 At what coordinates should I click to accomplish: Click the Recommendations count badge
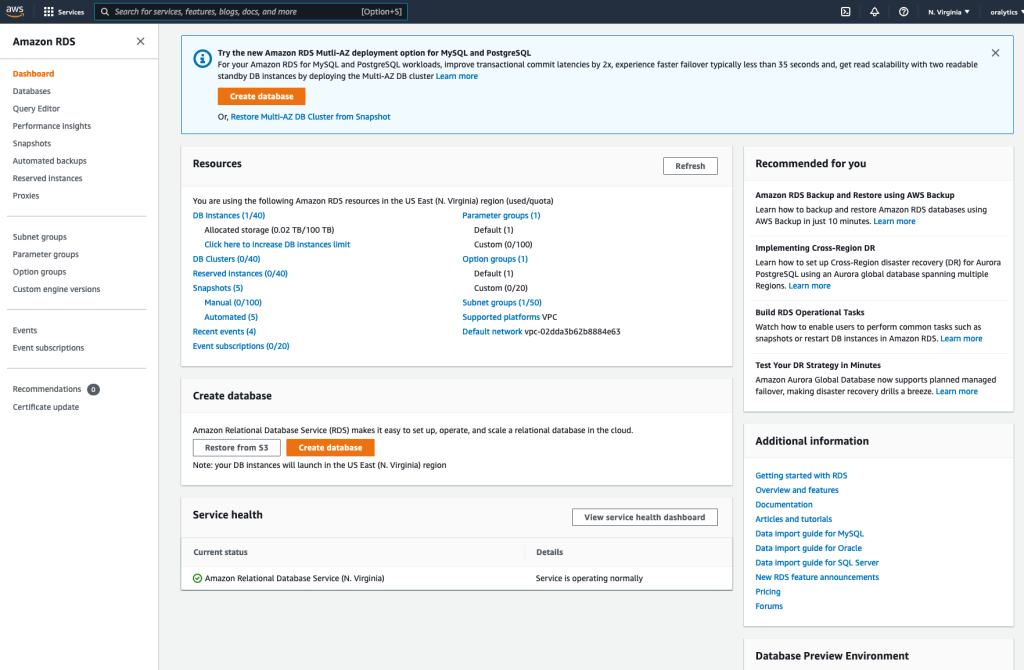pos(93,390)
